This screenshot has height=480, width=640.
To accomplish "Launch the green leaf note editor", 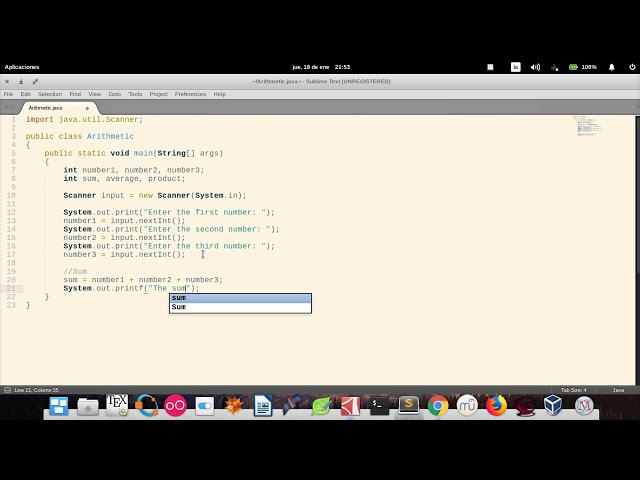I will point(321,406).
